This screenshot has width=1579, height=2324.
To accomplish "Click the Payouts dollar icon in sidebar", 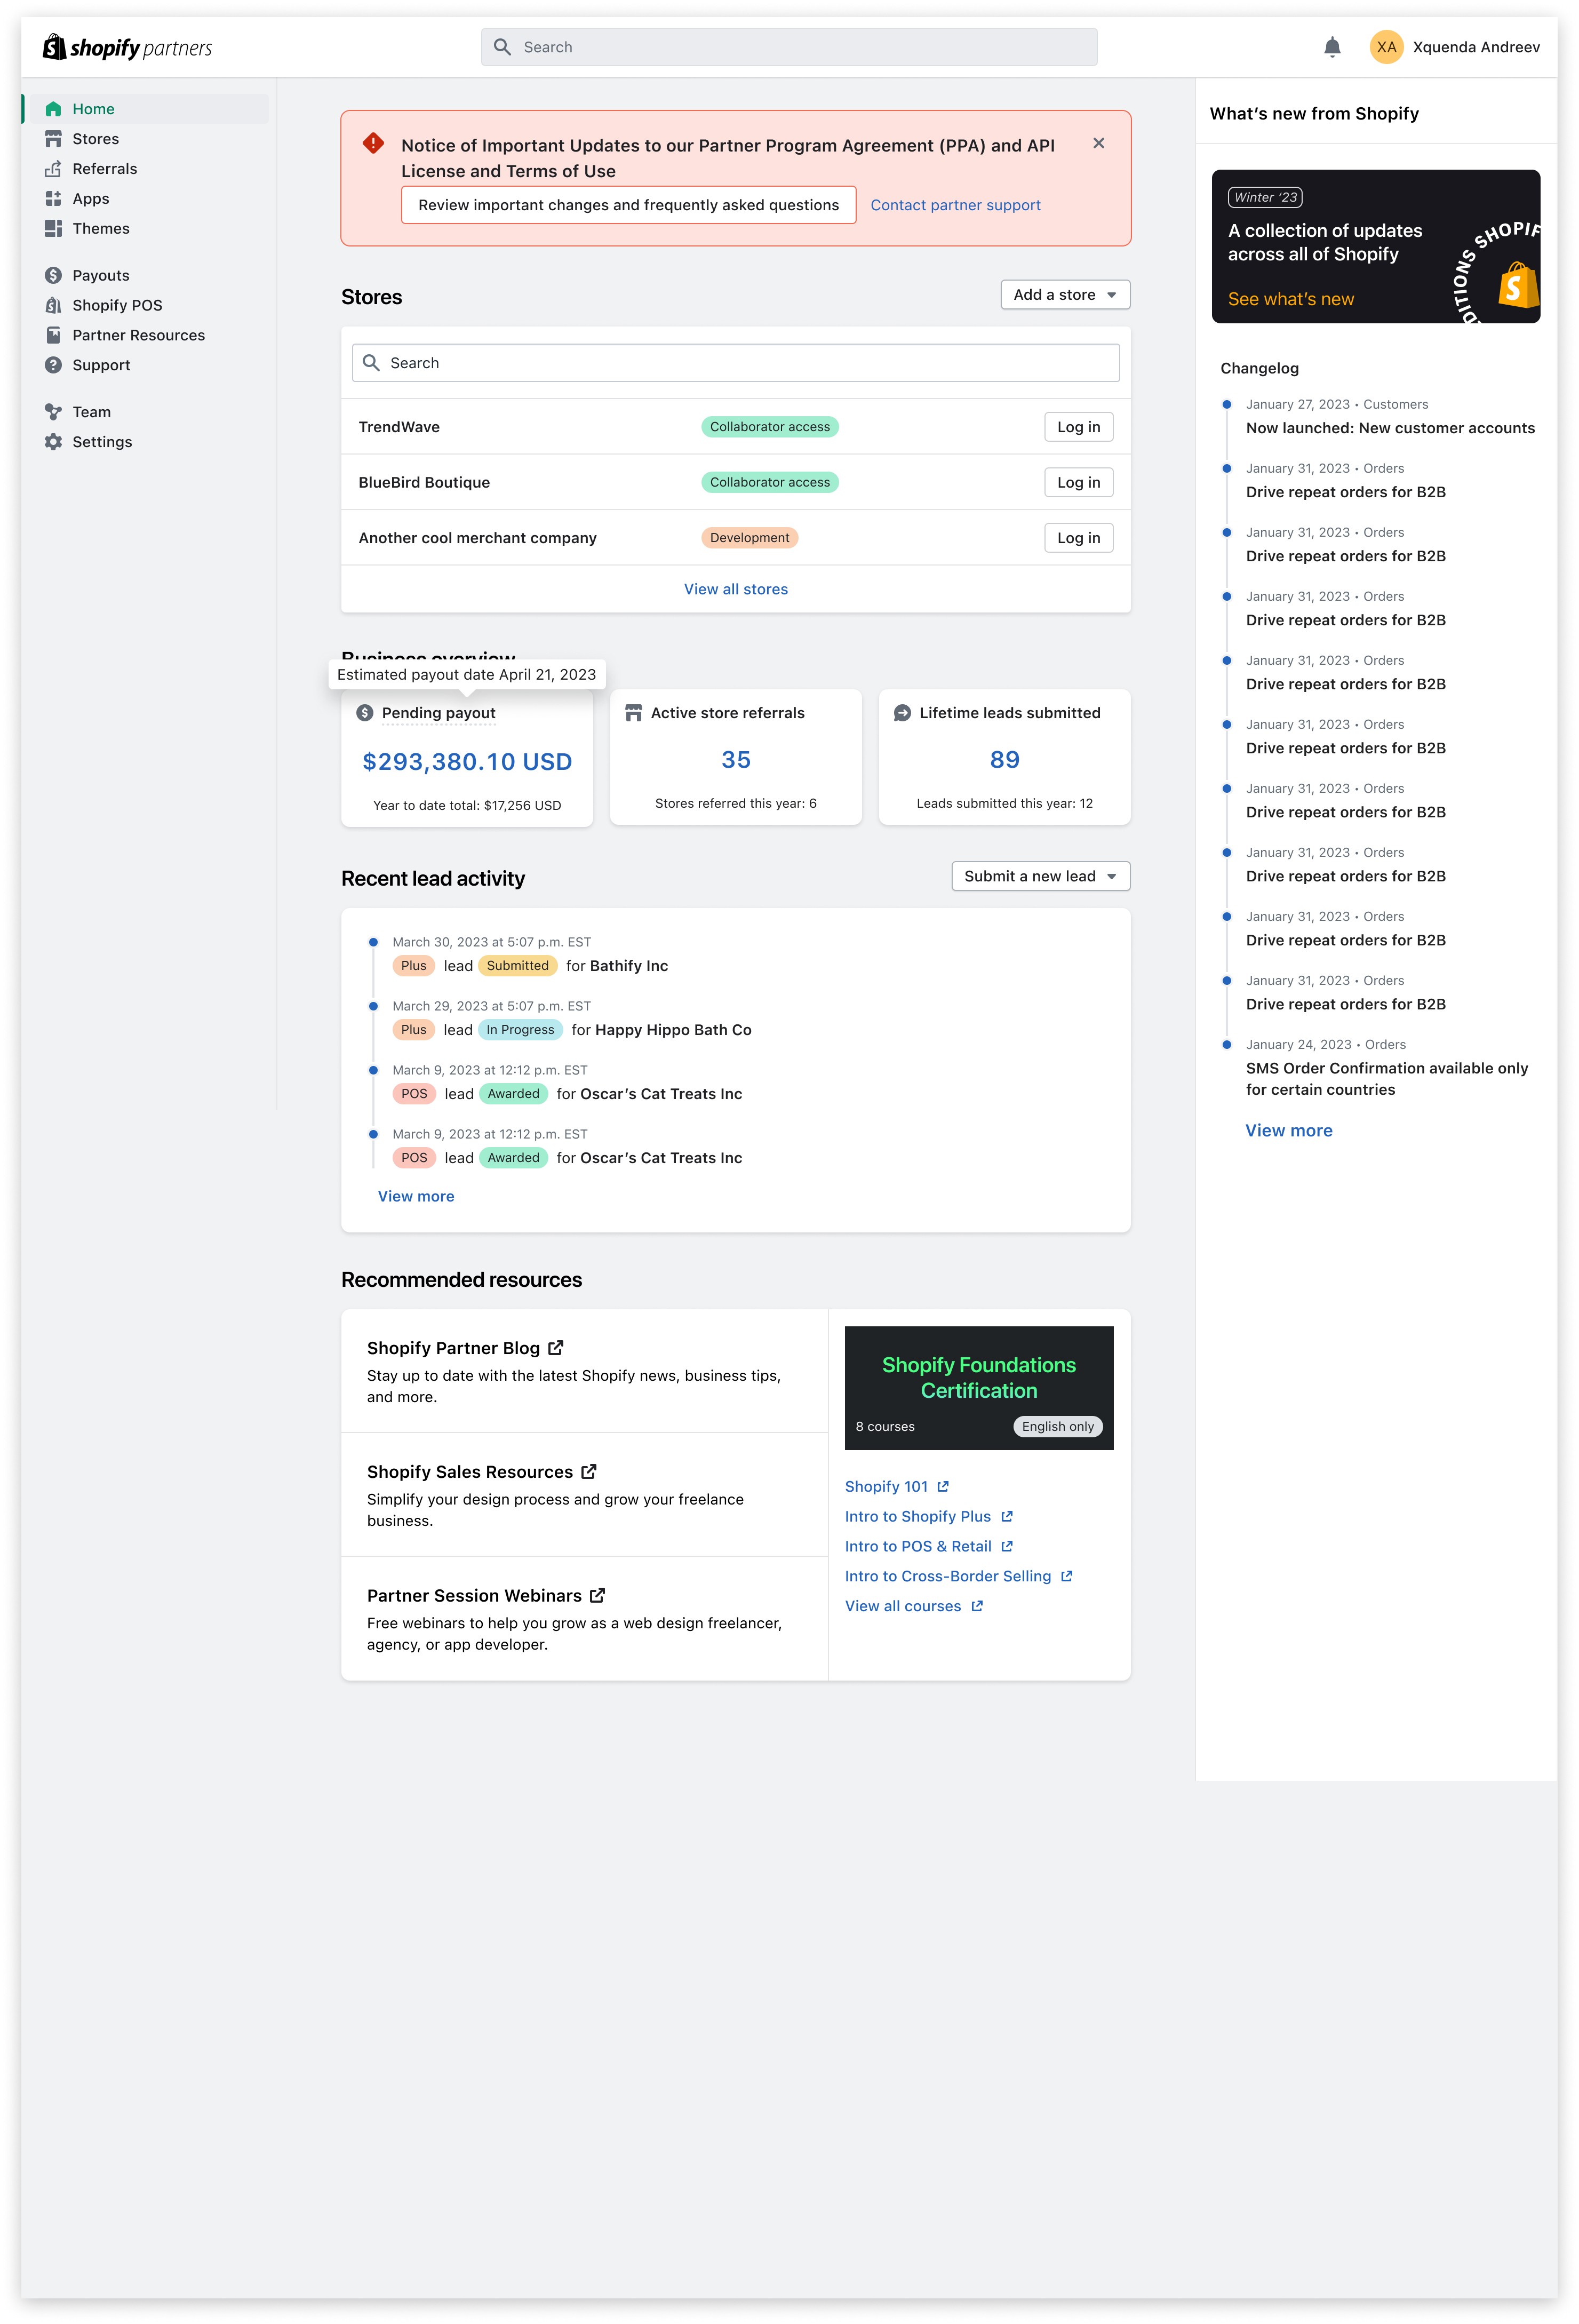I will 53,275.
